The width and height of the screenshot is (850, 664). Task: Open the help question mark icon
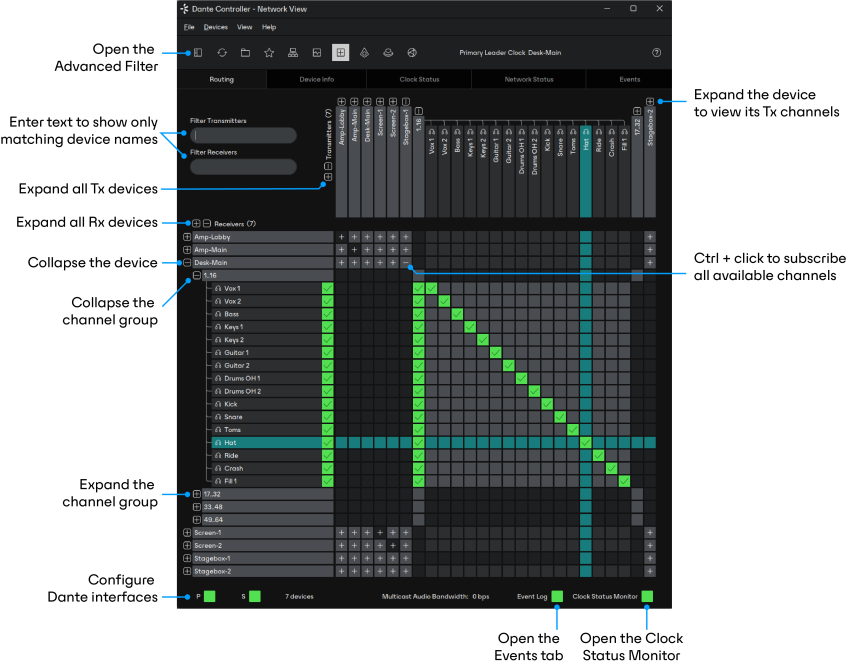tap(656, 53)
